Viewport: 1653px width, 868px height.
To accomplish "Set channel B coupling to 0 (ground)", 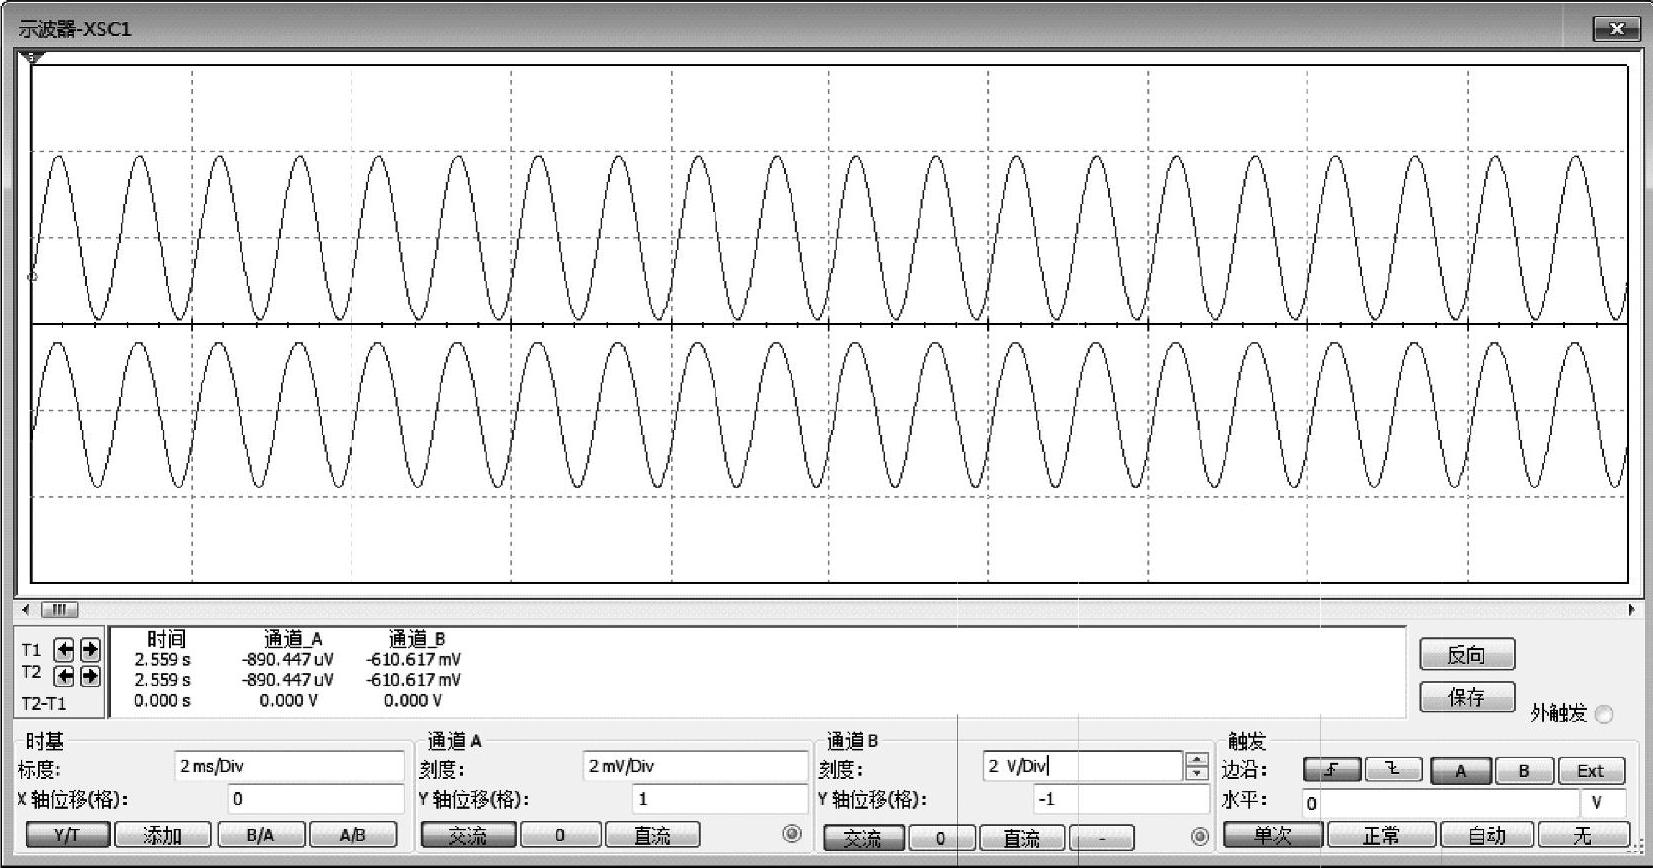I will pos(941,838).
